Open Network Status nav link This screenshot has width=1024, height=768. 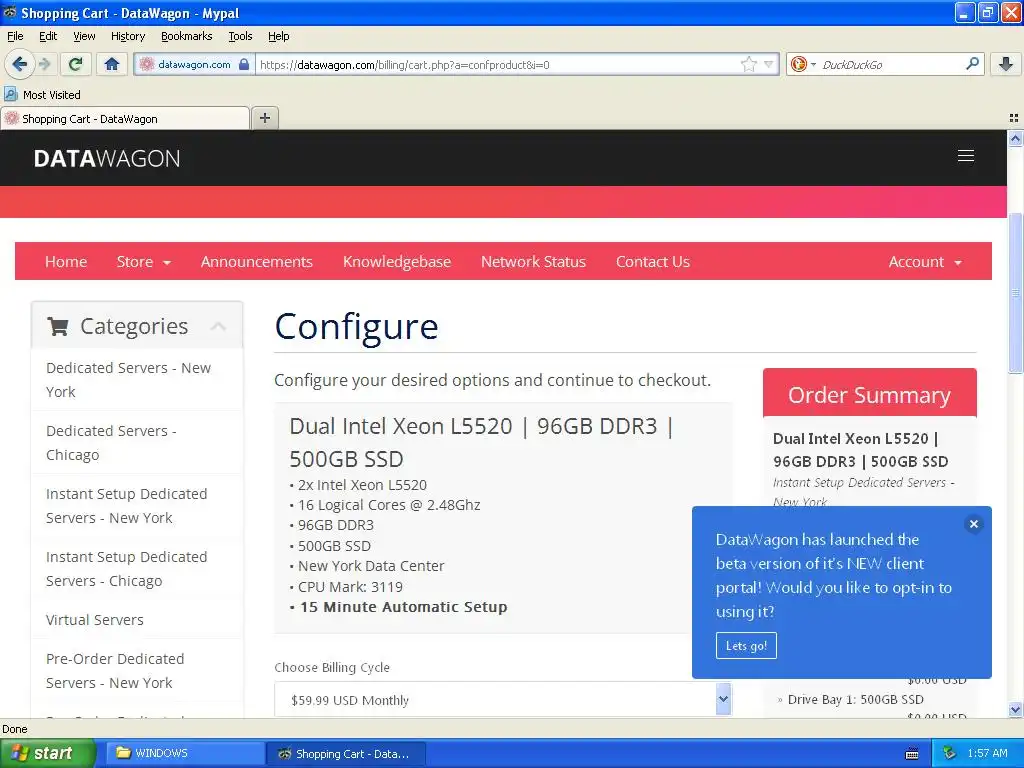(534, 261)
